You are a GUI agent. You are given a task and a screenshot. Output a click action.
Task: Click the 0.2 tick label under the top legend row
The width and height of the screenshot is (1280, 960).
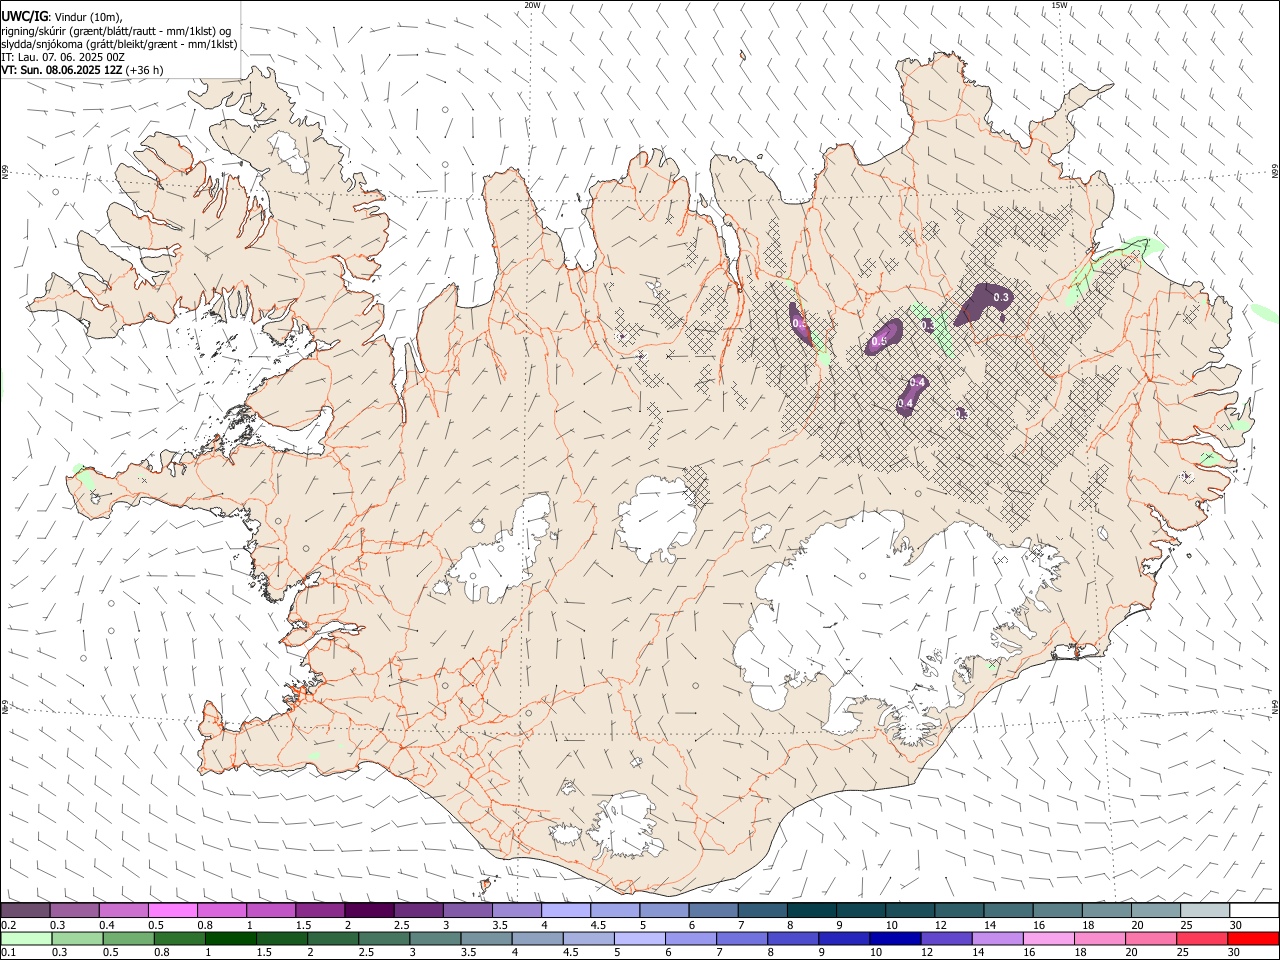8,925
